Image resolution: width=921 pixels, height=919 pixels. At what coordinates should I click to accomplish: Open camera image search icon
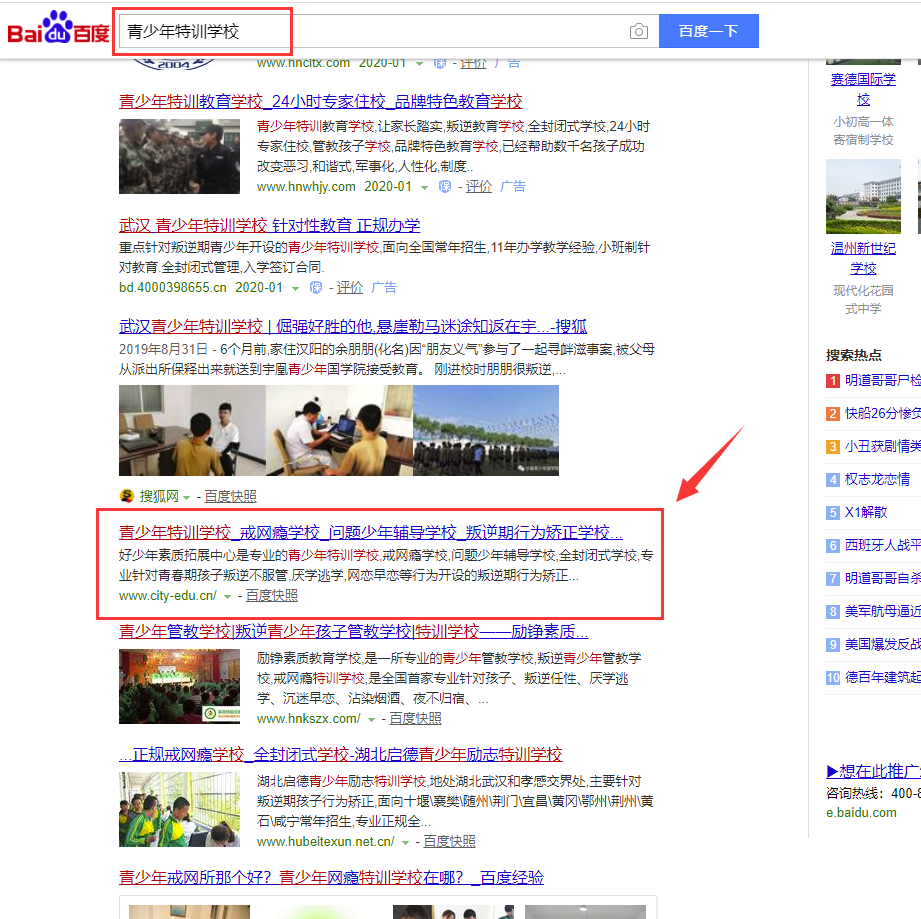pos(638,31)
